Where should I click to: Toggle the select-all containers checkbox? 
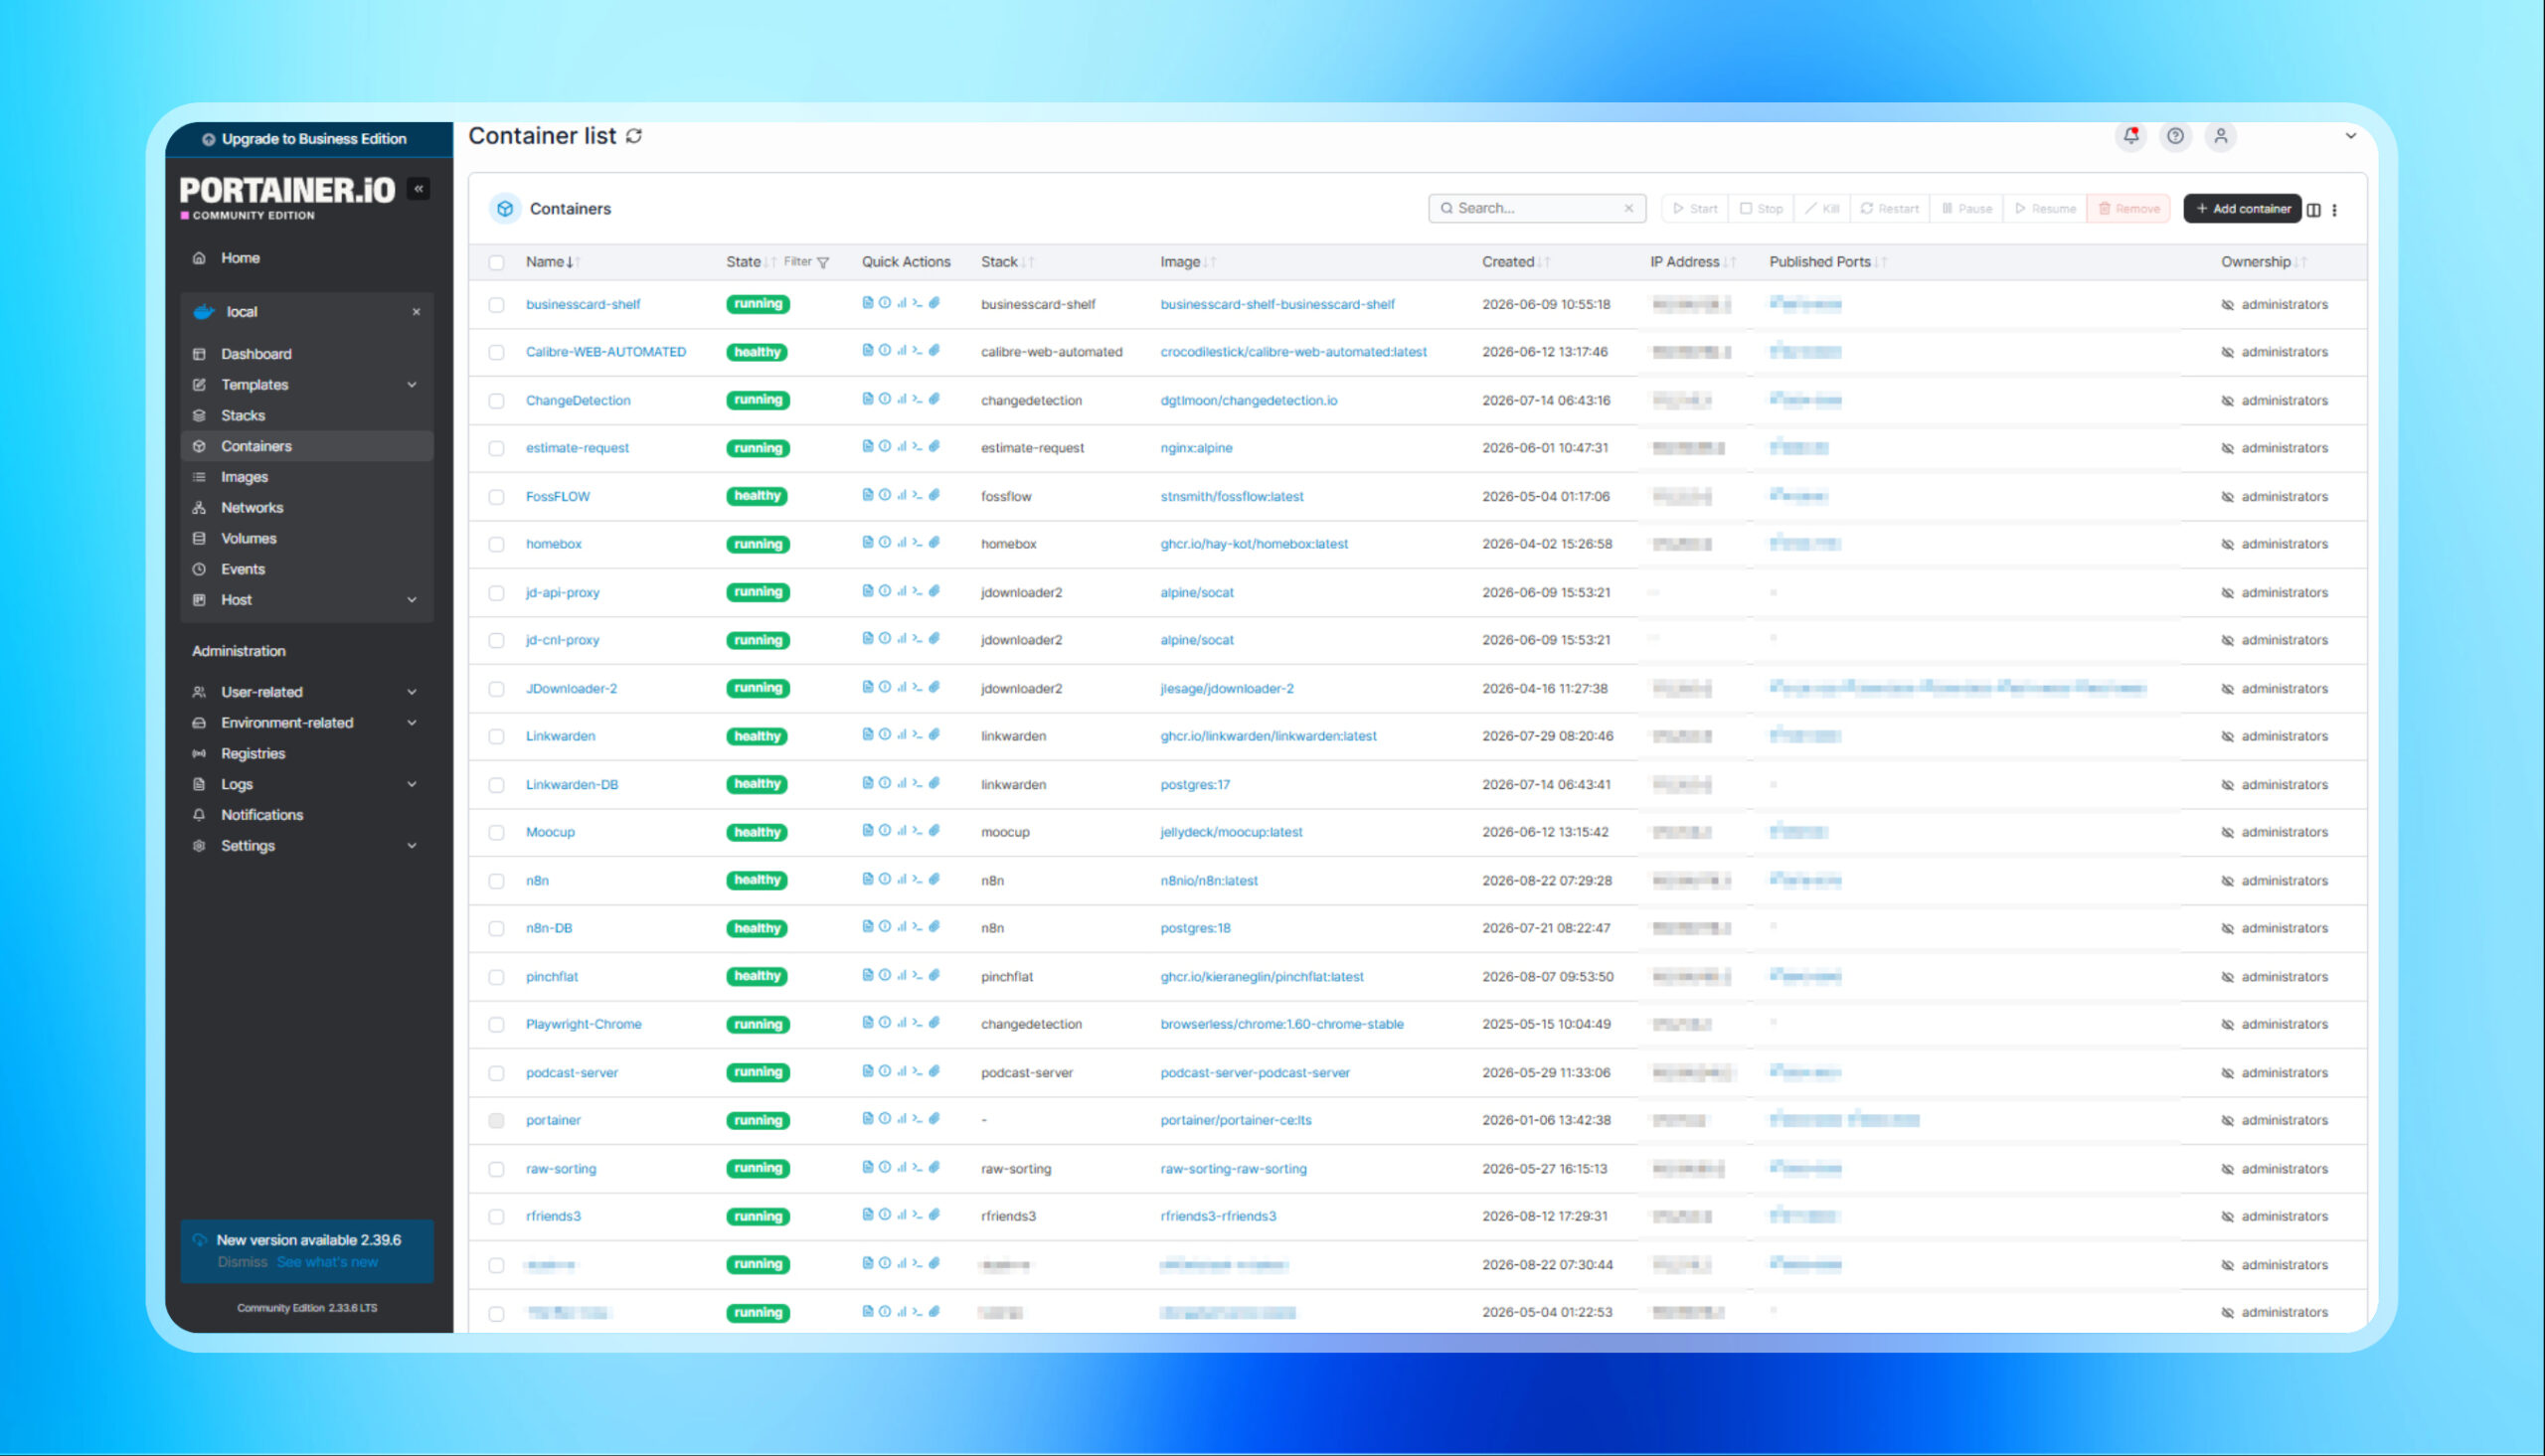click(x=496, y=262)
